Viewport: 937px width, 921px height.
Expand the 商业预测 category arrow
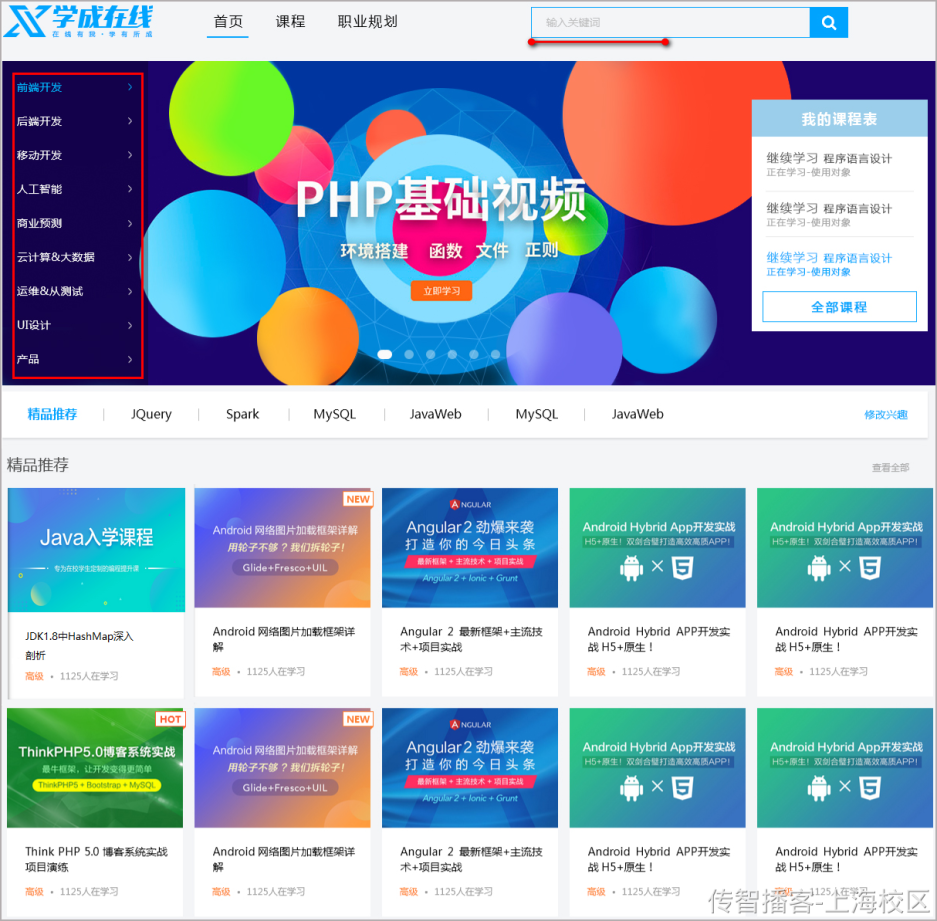click(x=130, y=224)
